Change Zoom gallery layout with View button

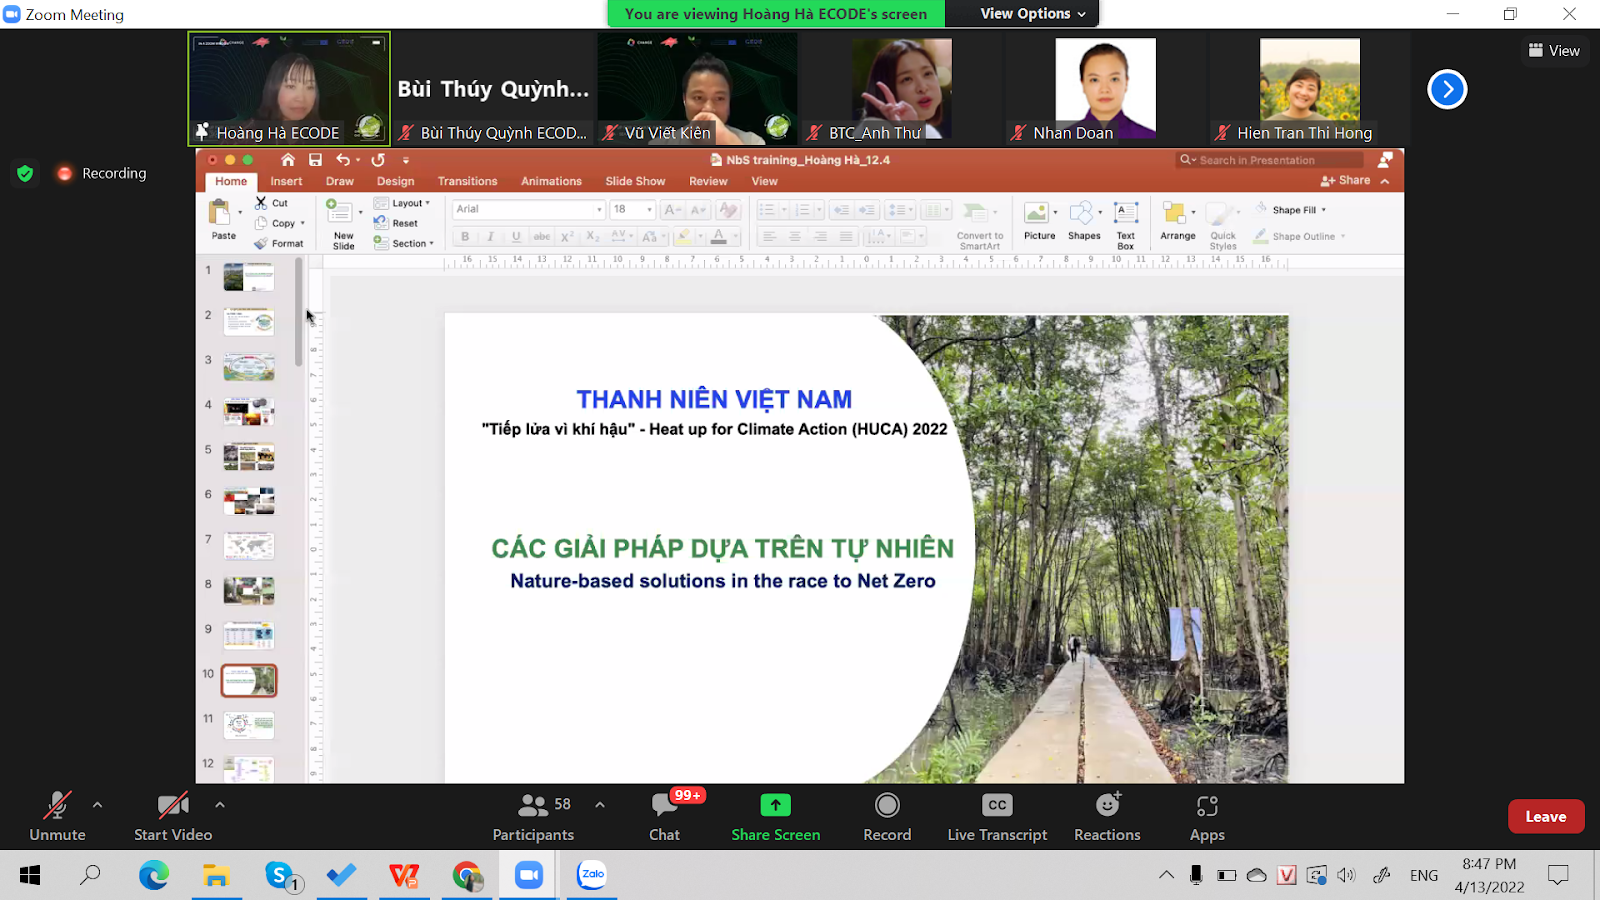(1554, 50)
